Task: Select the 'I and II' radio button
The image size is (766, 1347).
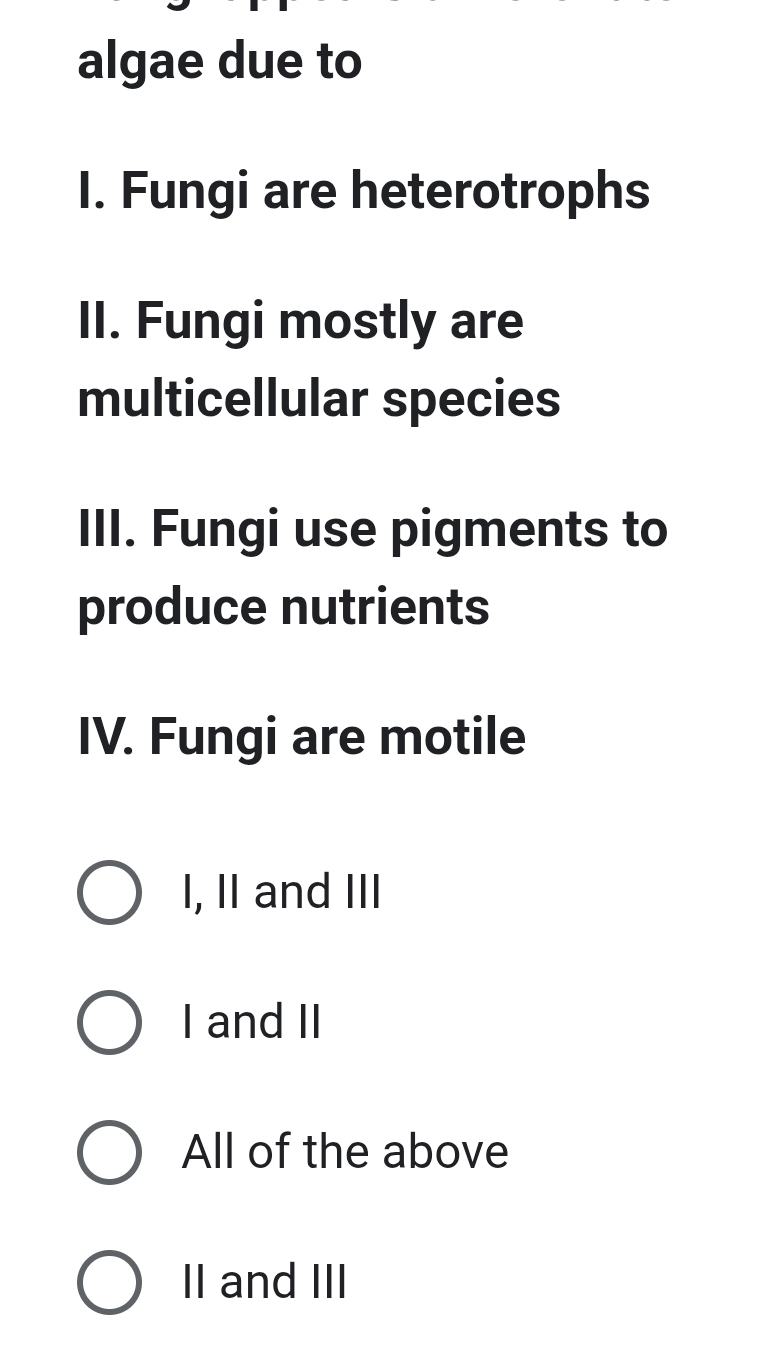Action: pyautogui.click(x=109, y=1022)
